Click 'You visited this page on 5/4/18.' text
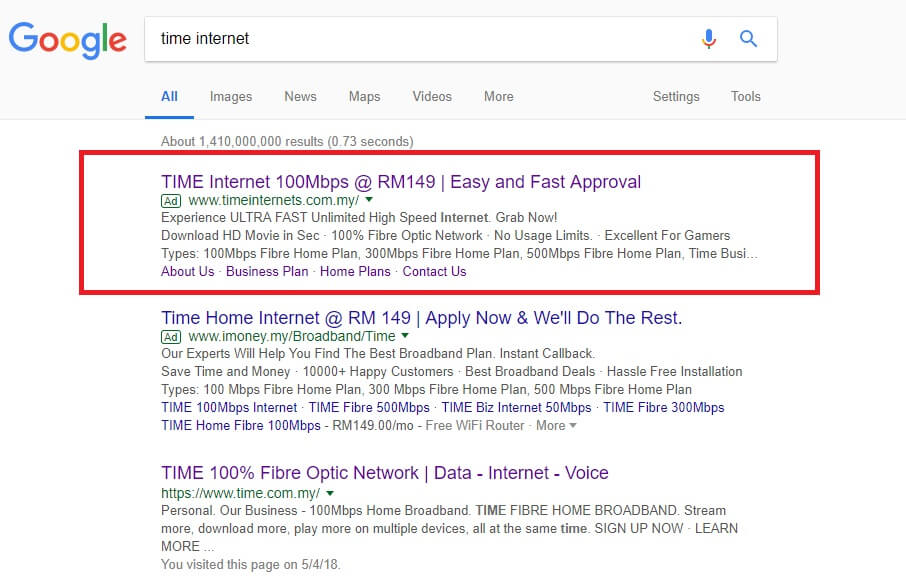The width and height of the screenshot is (906, 582). click(251, 564)
